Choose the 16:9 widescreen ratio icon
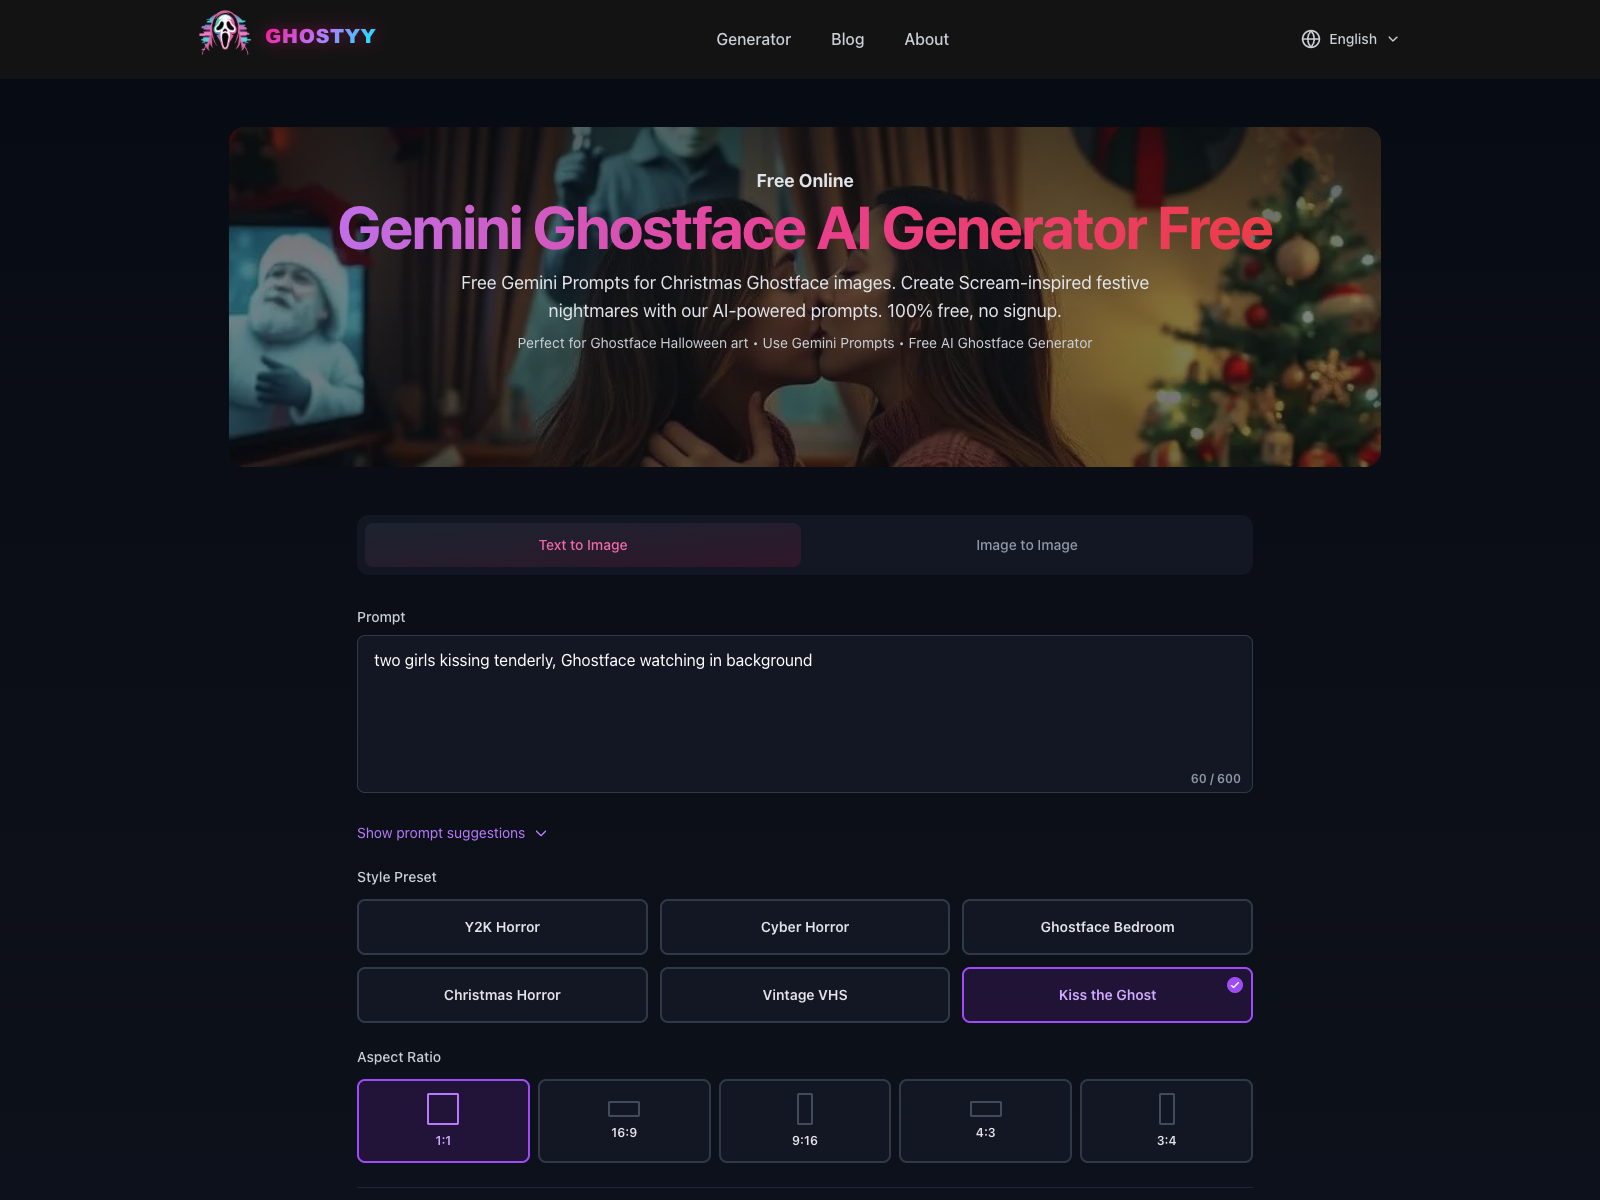Viewport: 1600px width, 1200px height. click(x=624, y=1109)
